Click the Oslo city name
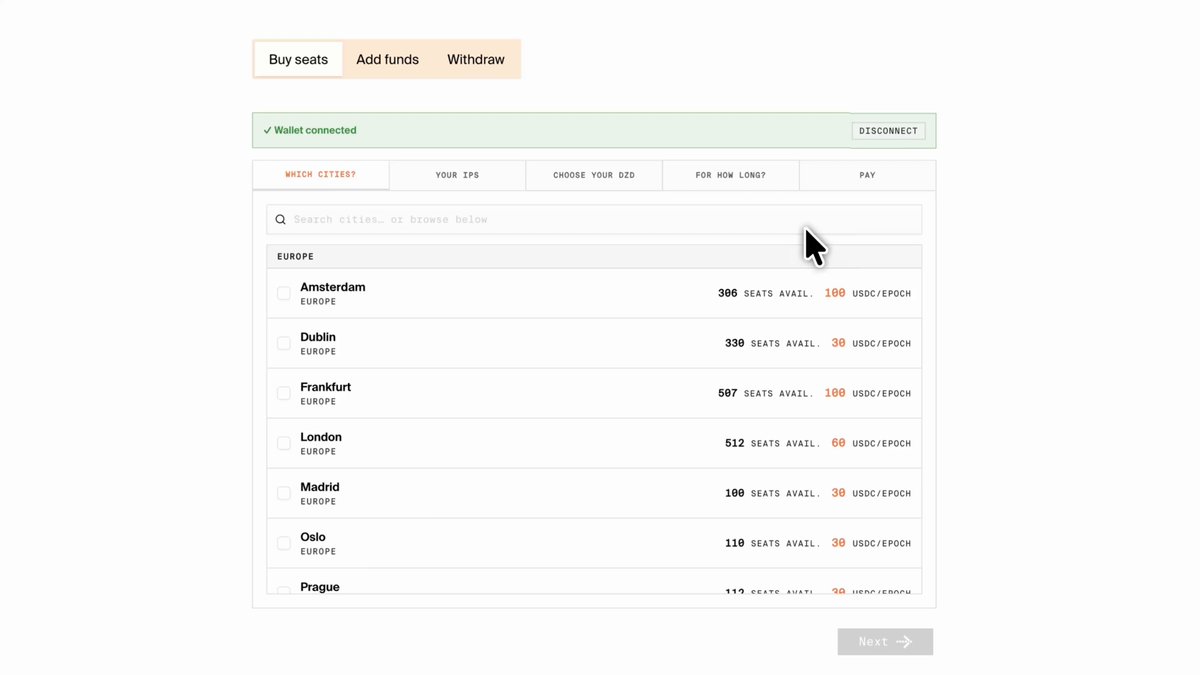Image resolution: width=1200 pixels, height=675 pixels. click(313, 537)
